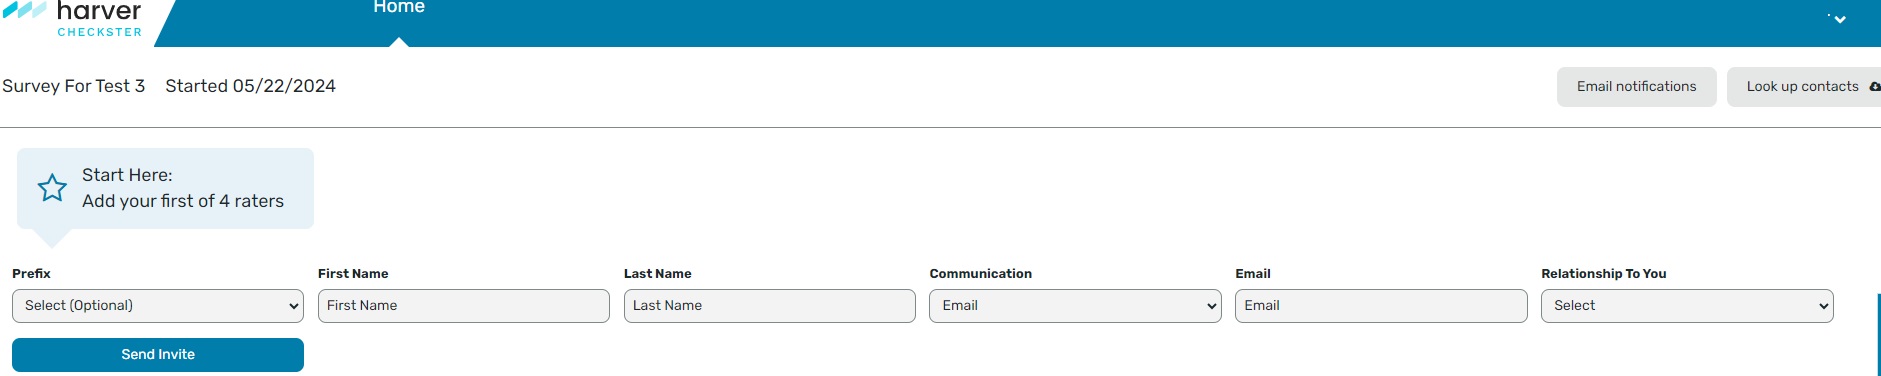Viewport: 1881px width, 376px height.
Task: Go to the Home tab
Action: tap(399, 8)
